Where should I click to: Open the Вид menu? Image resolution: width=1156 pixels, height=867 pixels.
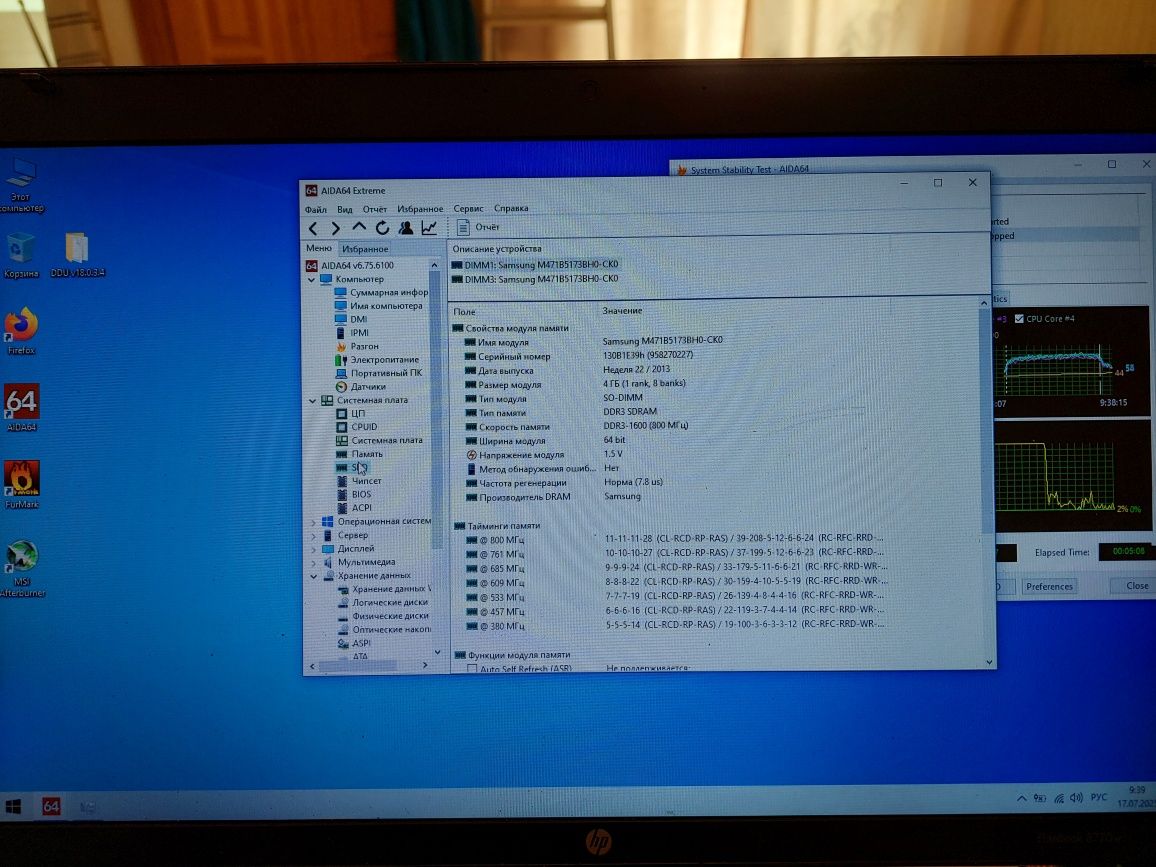click(344, 209)
